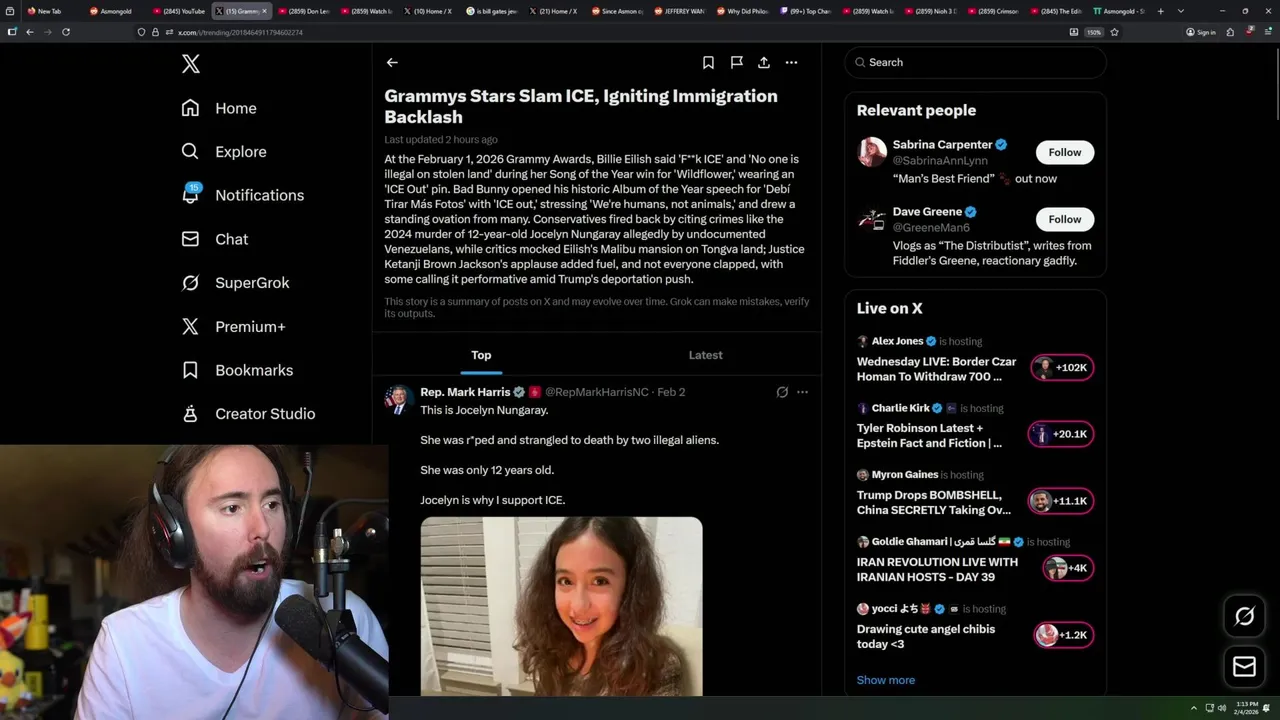This screenshot has width=1280, height=720.
Task: Open Chat from the sidebar
Action: [214, 239]
